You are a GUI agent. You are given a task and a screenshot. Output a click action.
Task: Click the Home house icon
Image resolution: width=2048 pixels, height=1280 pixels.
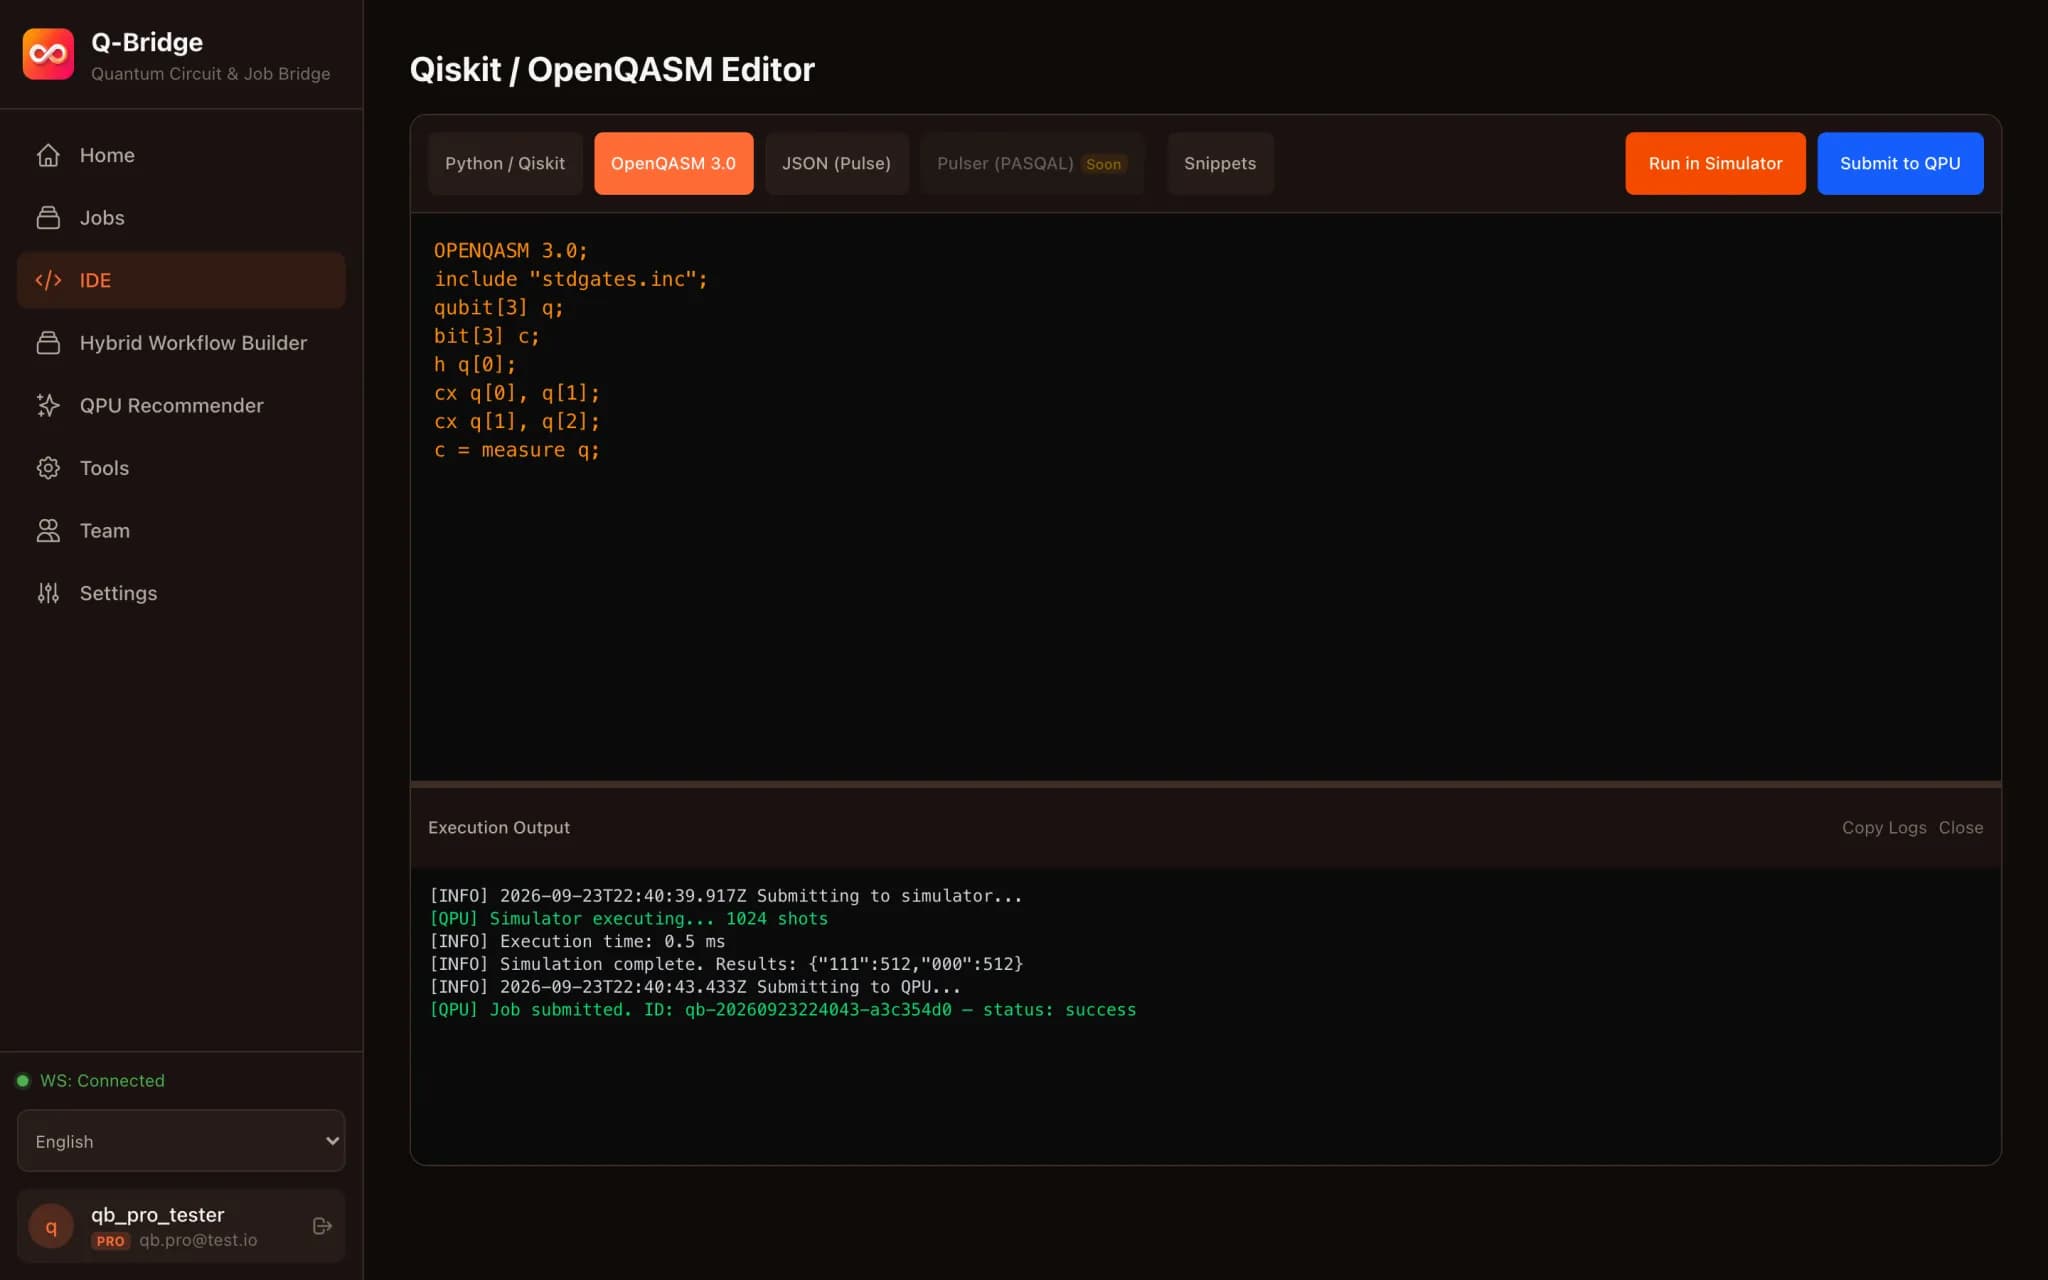tap(48, 155)
